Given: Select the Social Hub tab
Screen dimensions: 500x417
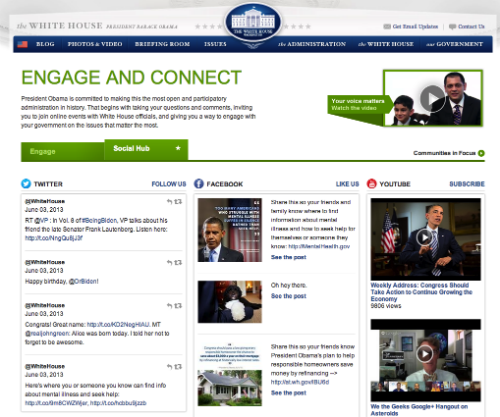Looking at the screenshot, I should click(x=146, y=149).
